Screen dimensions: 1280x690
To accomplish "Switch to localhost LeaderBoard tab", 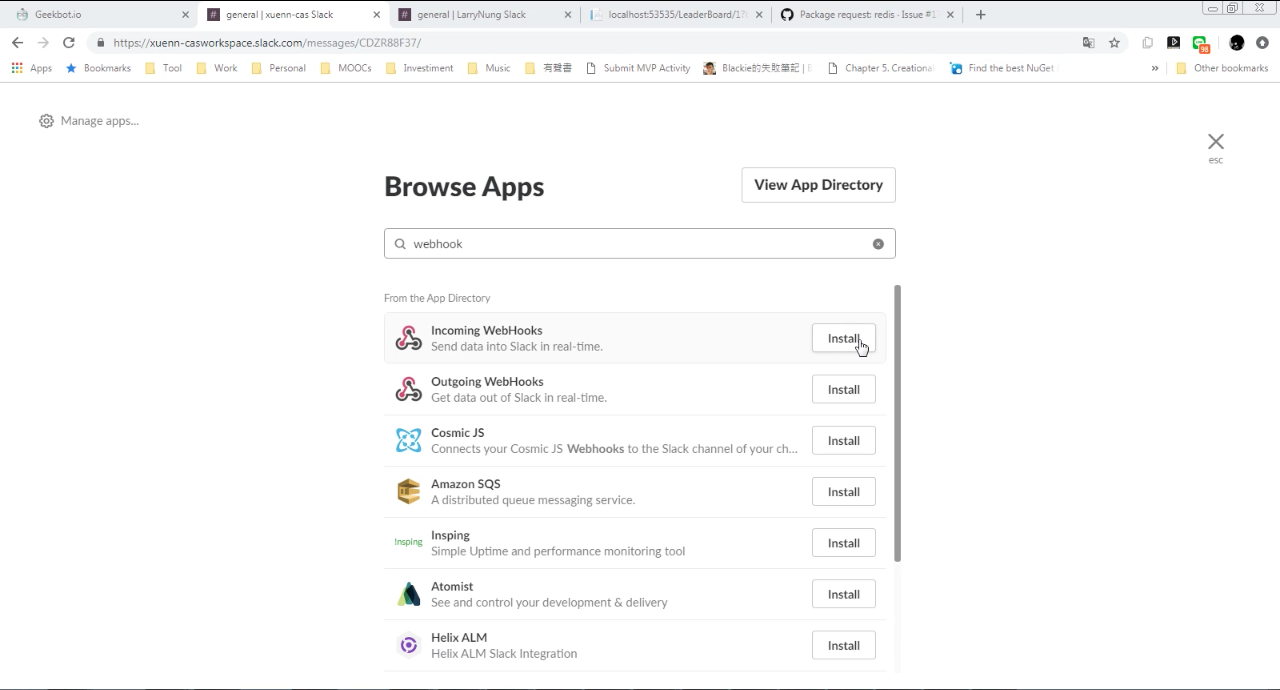I will point(678,15).
